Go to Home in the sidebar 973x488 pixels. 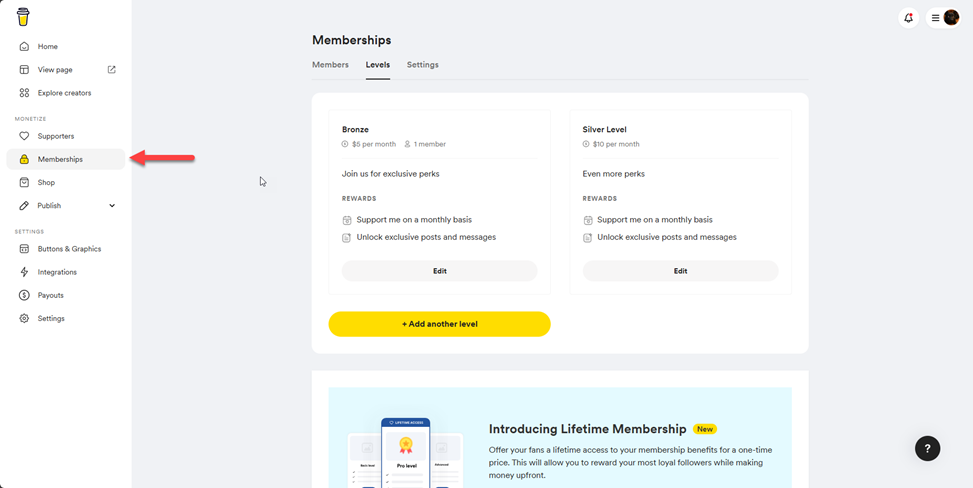[47, 47]
